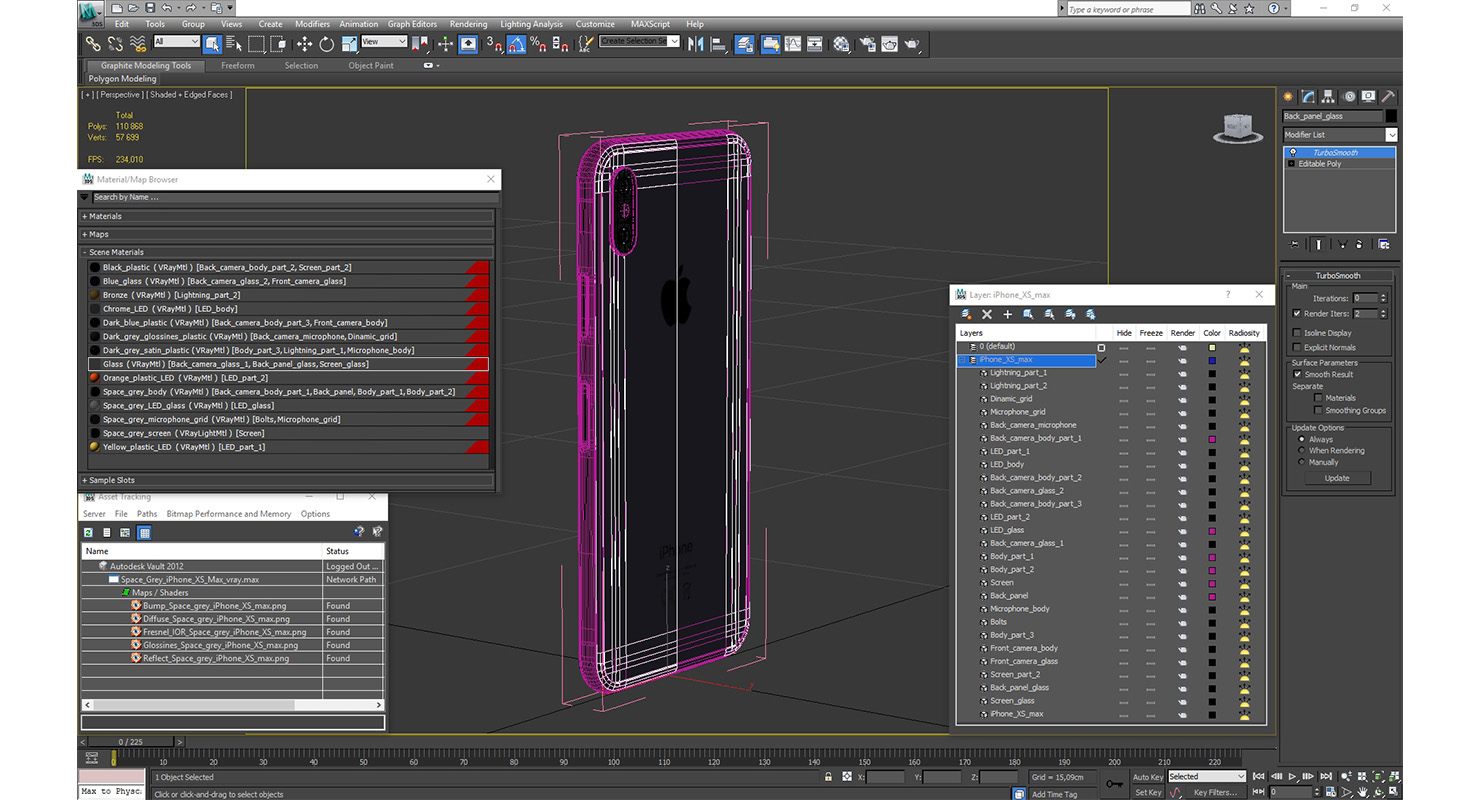Click the Auto Key button

(1147, 777)
